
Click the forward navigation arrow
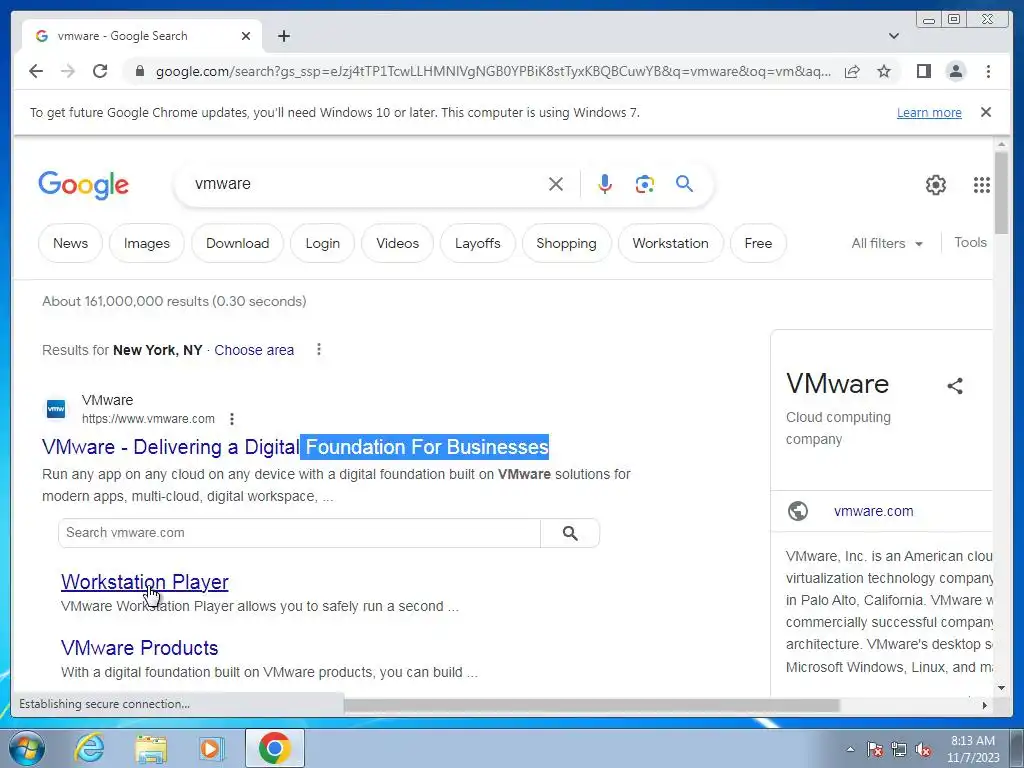(68, 71)
